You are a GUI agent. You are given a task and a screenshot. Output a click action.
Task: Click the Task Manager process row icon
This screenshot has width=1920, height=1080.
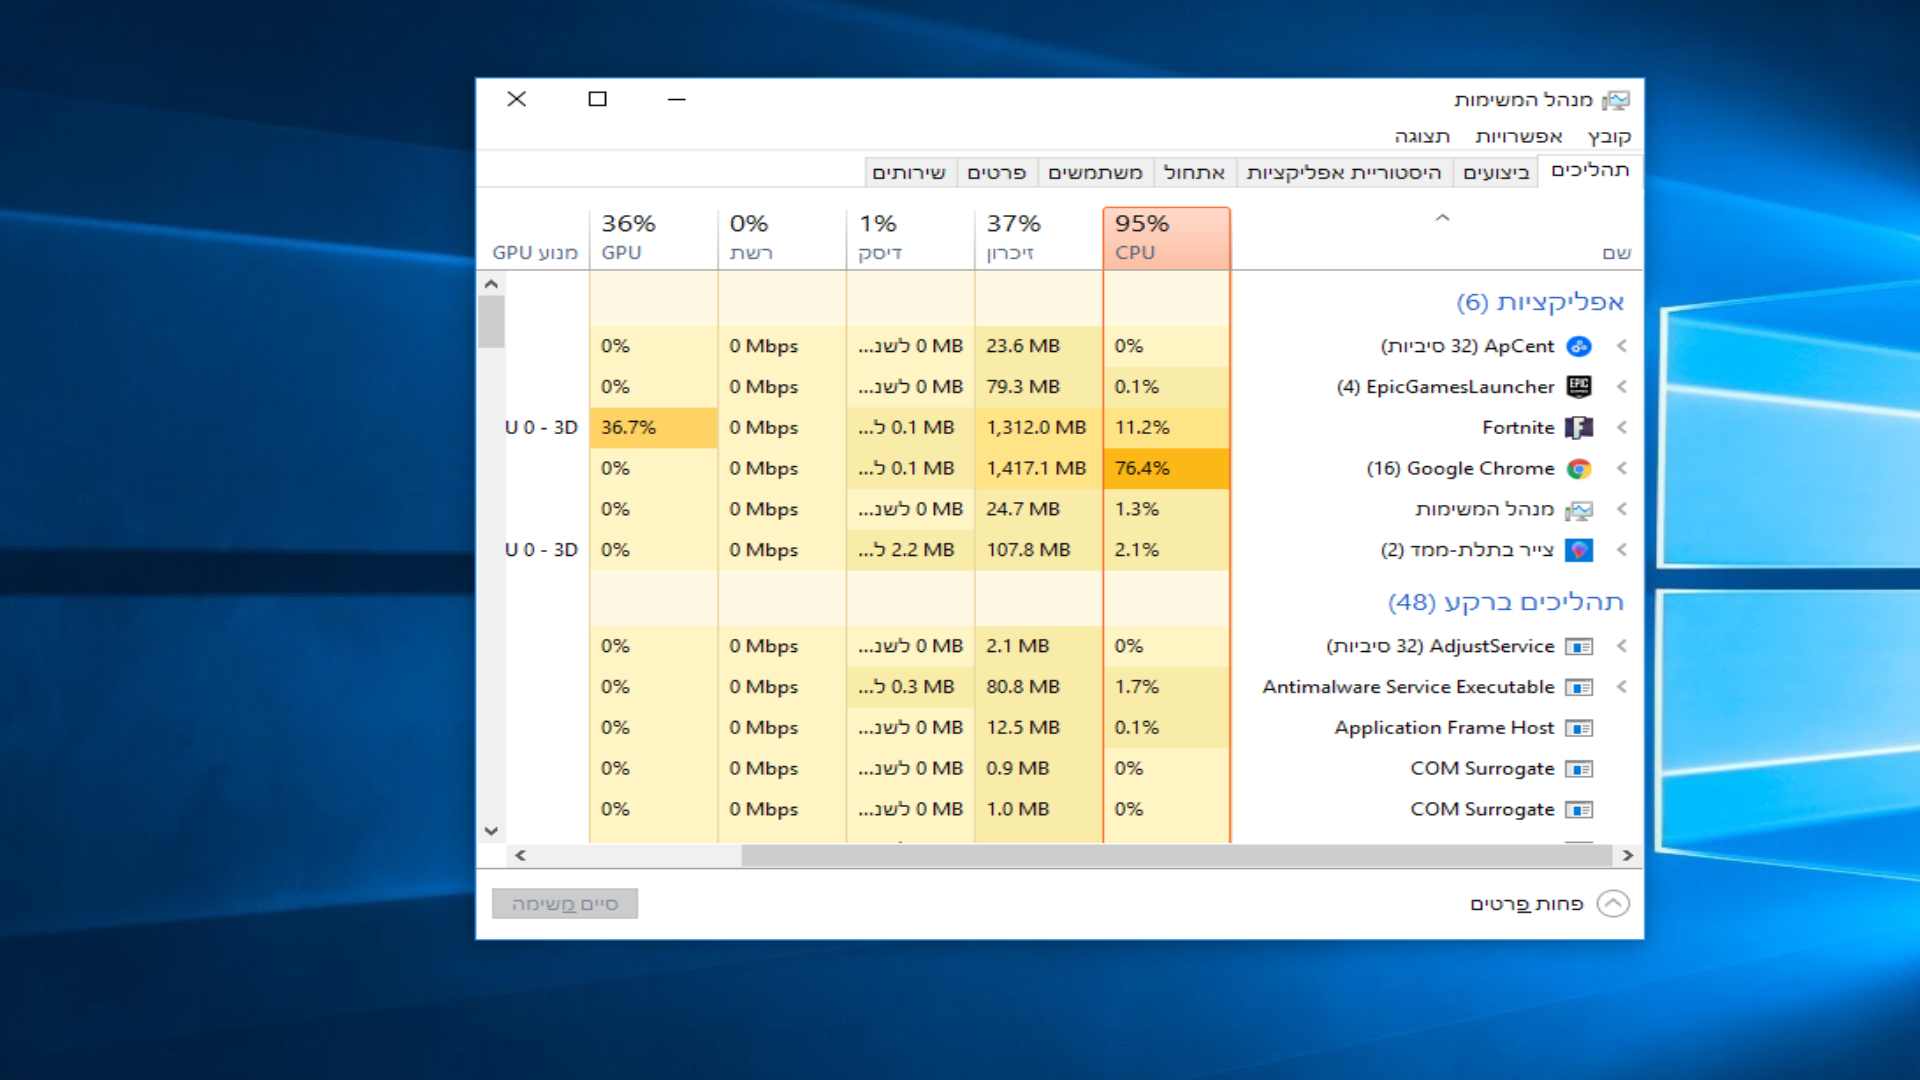point(1579,510)
